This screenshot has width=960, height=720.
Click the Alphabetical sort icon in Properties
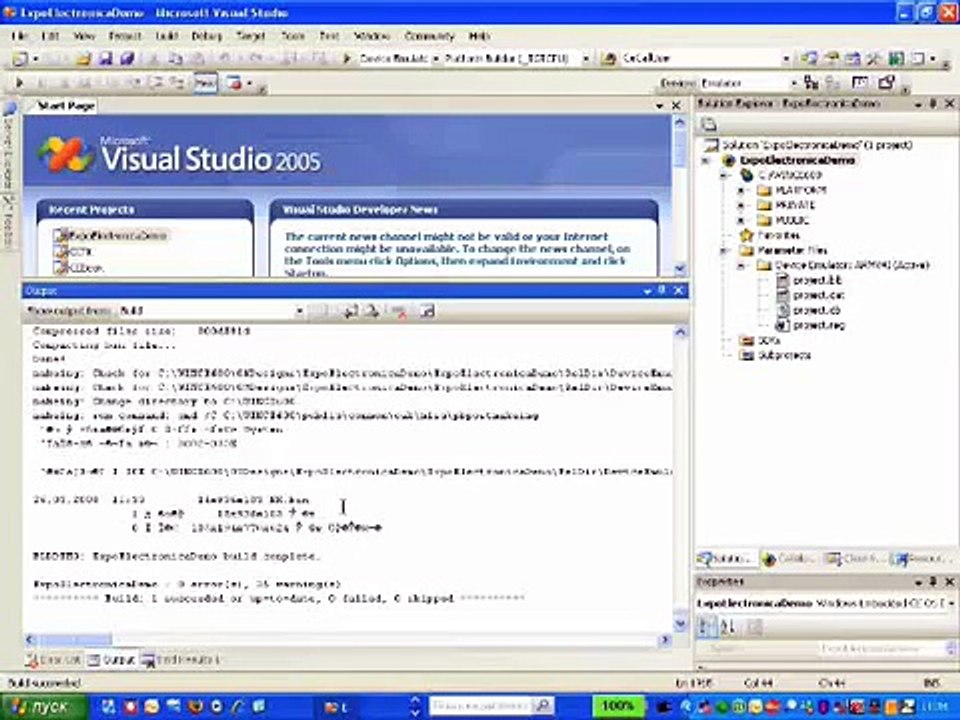(x=727, y=626)
